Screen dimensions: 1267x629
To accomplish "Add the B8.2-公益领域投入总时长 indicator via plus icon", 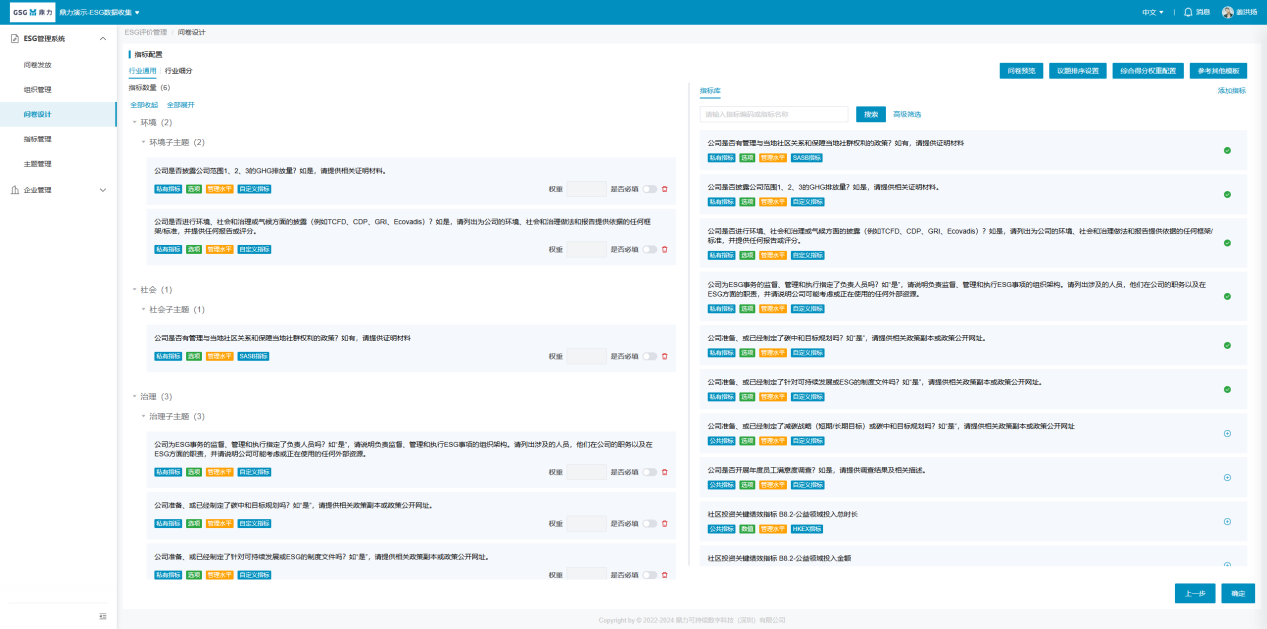I will point(1227,521).
